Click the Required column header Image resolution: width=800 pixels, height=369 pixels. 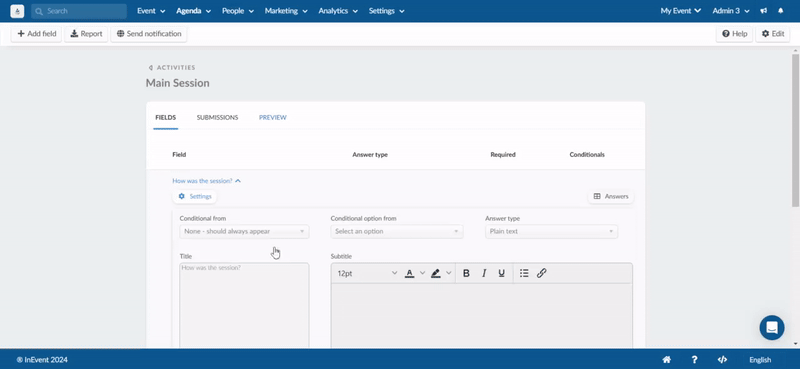click(x=503, y=155)
